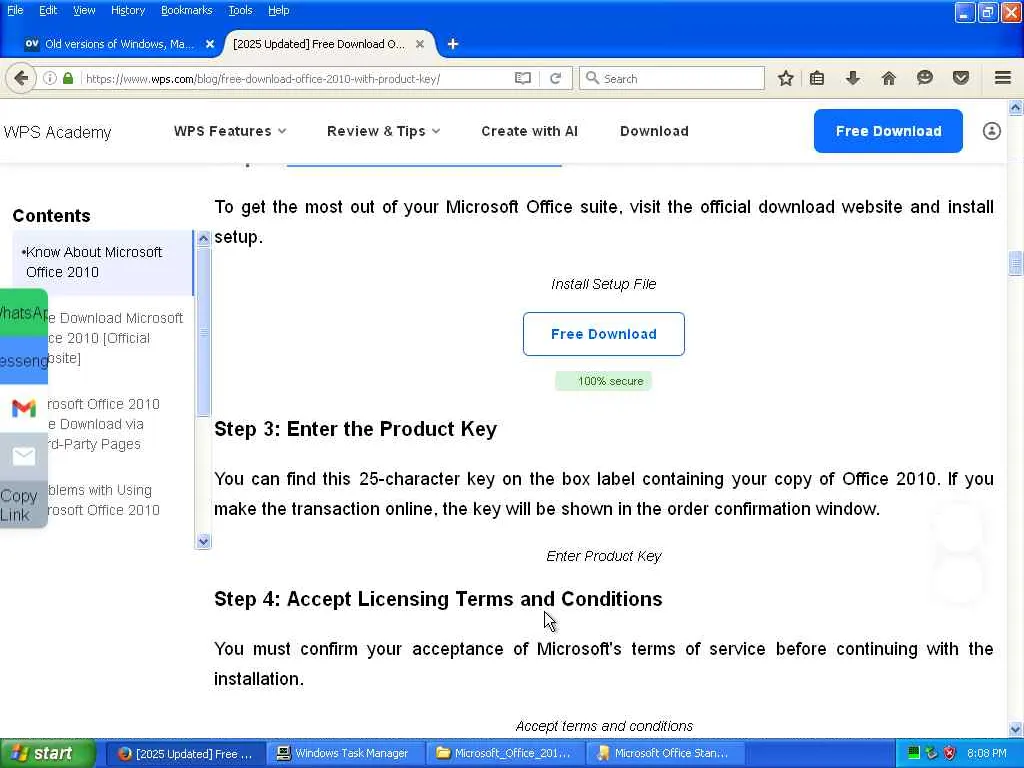Open the View menu
Viewport: 1024px width, 768px height.
pos(84,10)
